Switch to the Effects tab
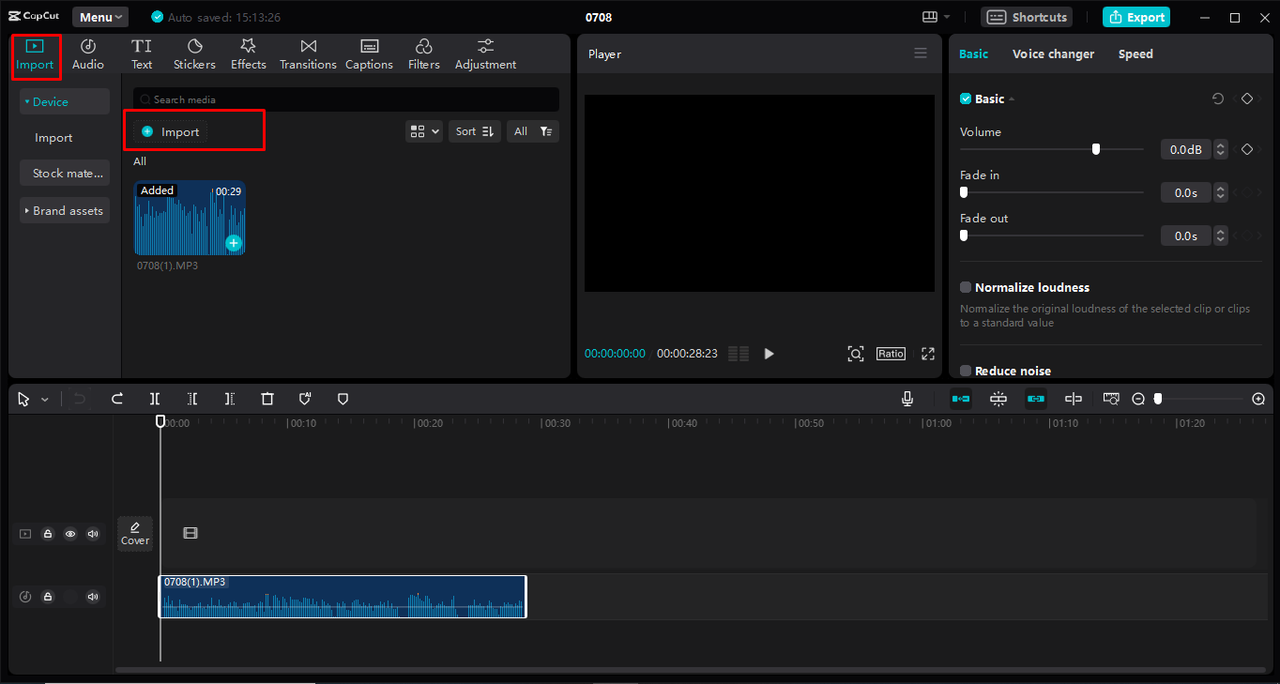Image resolution: width=1280 pixels, height=684 pixels. [x=248, y=55]
